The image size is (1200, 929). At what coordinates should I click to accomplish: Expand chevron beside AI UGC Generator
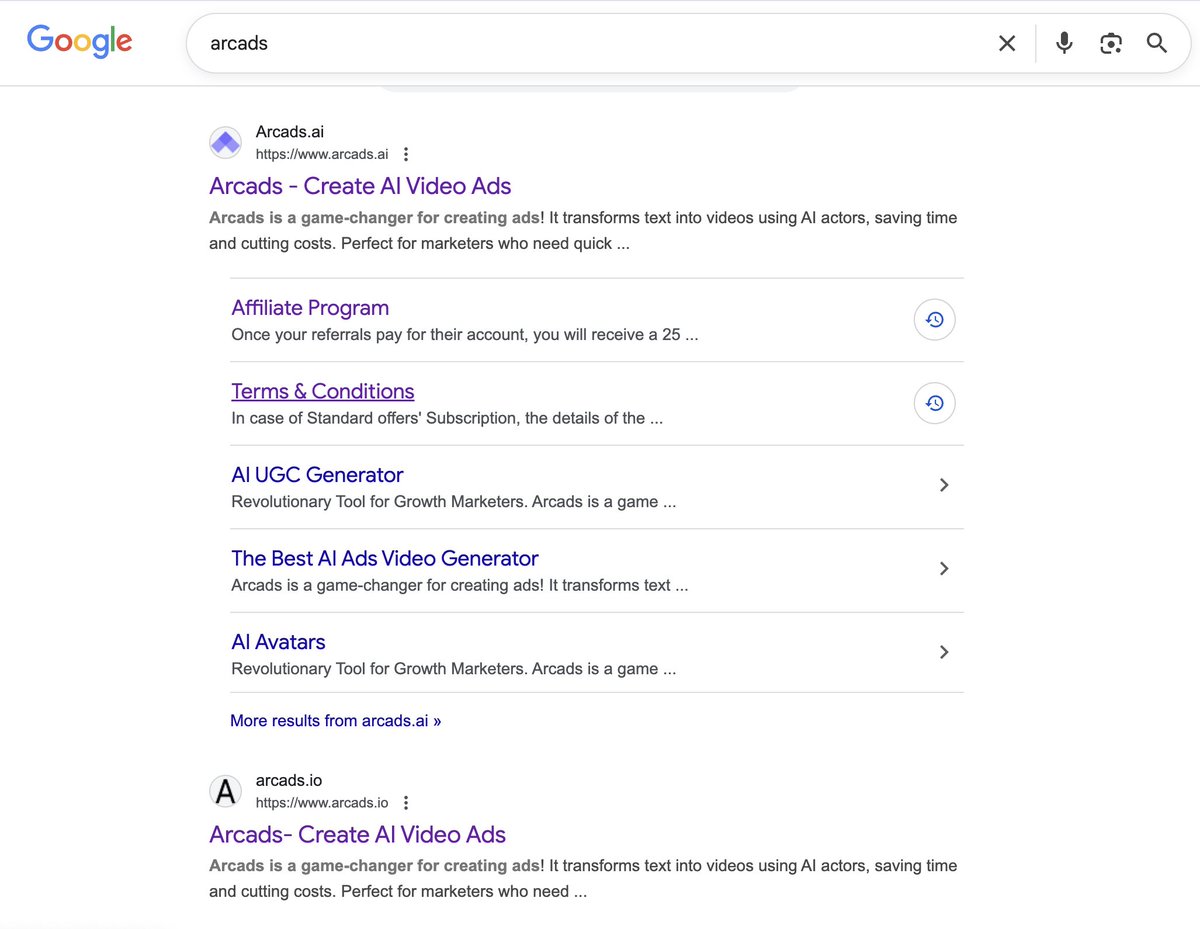point(944,485)
